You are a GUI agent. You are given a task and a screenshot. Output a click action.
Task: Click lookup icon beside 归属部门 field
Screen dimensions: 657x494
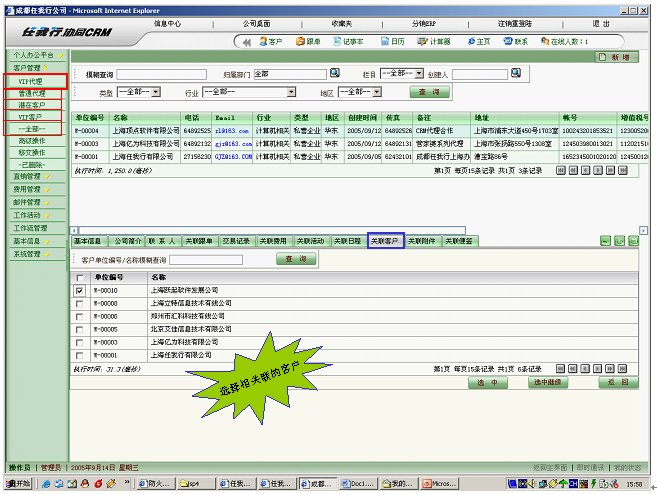tap(335, 74)
